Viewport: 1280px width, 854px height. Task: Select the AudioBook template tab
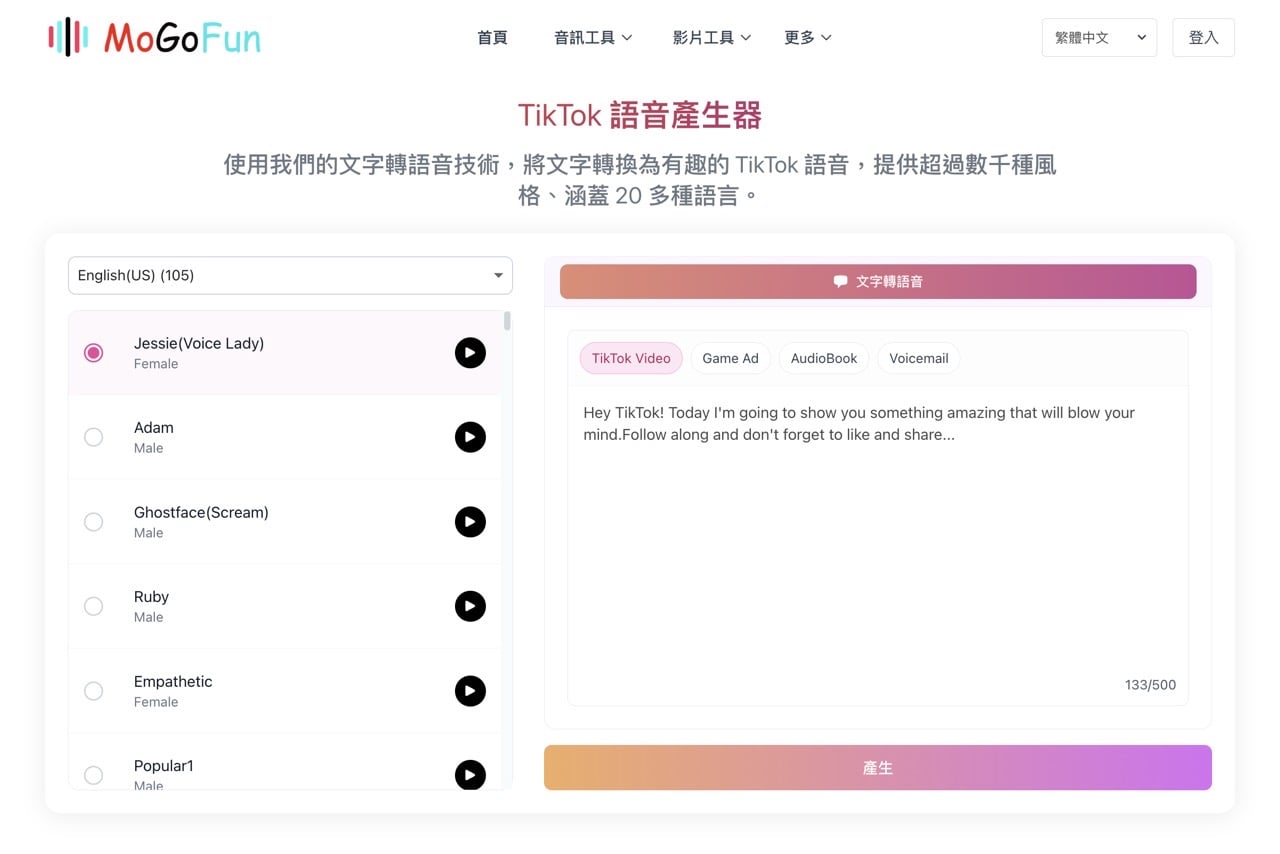(x=824, y=358)
